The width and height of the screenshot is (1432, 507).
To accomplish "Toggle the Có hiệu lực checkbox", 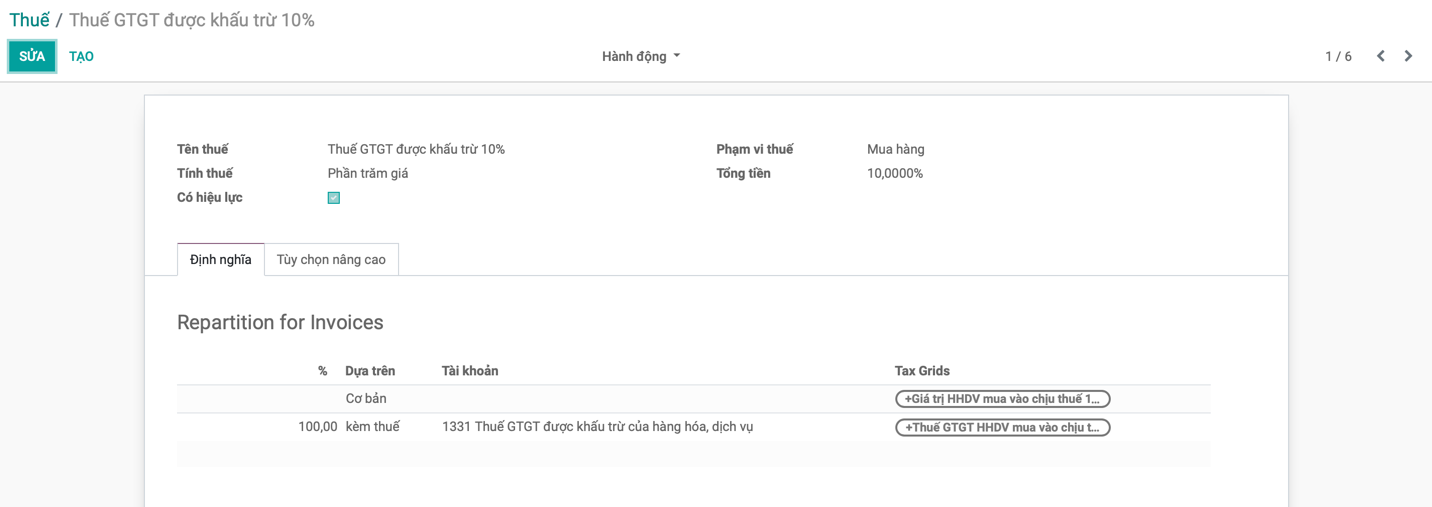I will click(x=334, y=198).
